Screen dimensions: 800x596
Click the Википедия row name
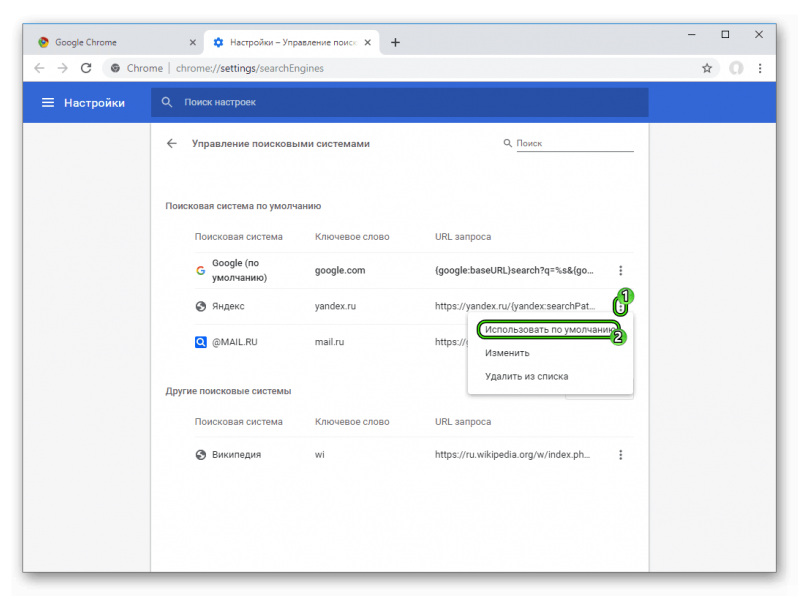click(x=236, y=455)
